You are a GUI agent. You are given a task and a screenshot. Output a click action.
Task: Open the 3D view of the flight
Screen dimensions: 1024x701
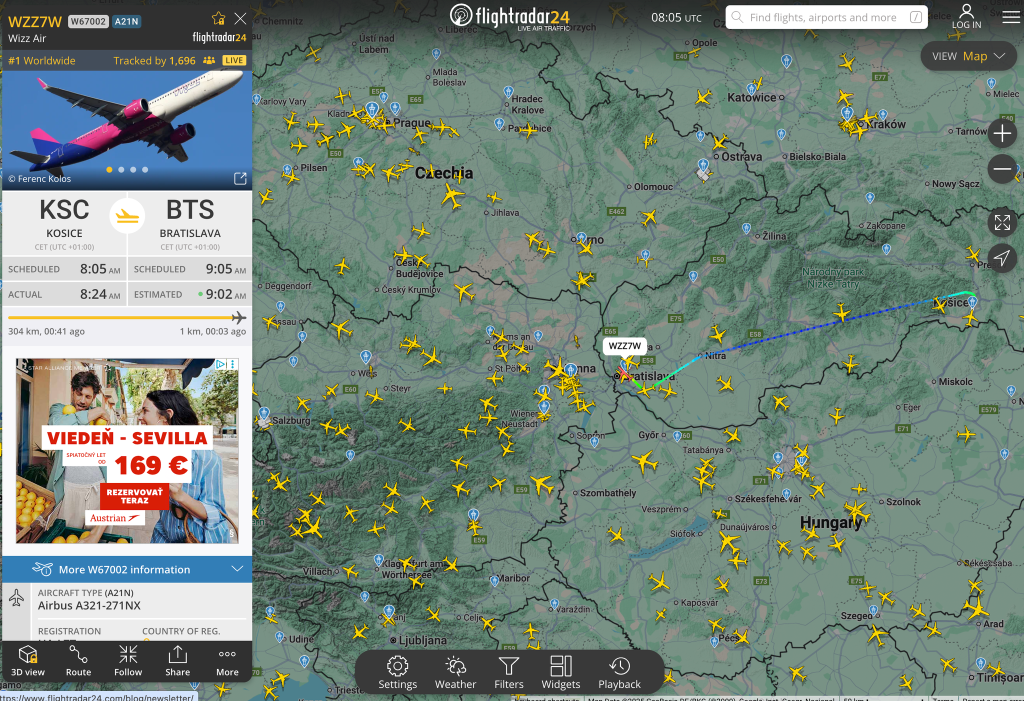click(27, 660)
